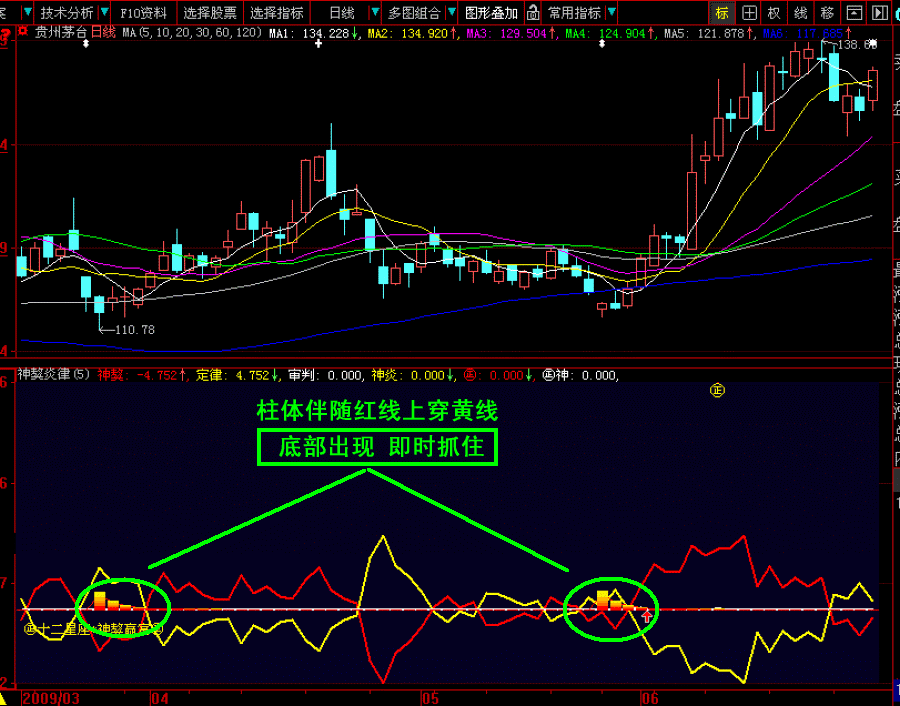Image resolution: width=900 pixels, height=706 pixels.
Task: Click the 04 month marker on time axis
Action: [160, 698]
